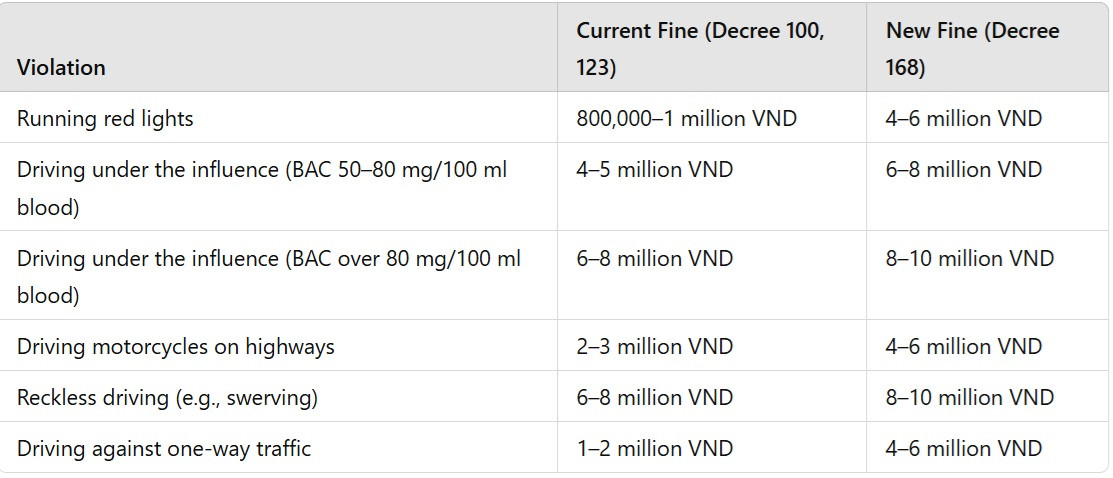
Task: Click the 800,000–1 million VND cell
Action: (x=686, y=119)
